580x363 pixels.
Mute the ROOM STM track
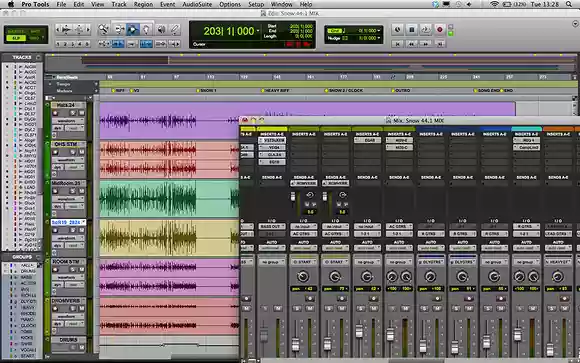pyautogui.click(x=81, y=269)
